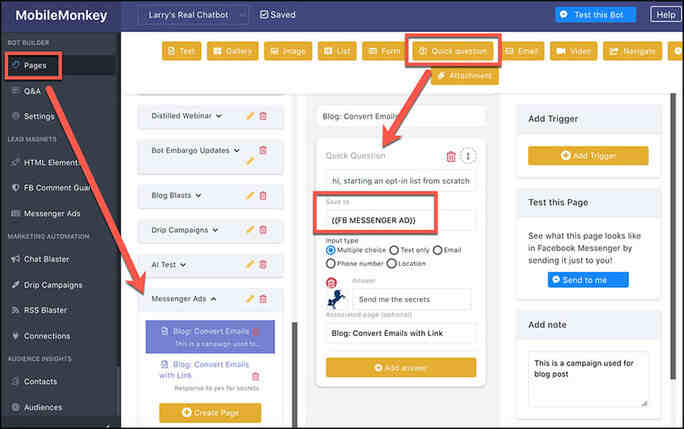Edit the AI Test folder name
This screenshot has width=684, height=429.
[x=250, y=264]
